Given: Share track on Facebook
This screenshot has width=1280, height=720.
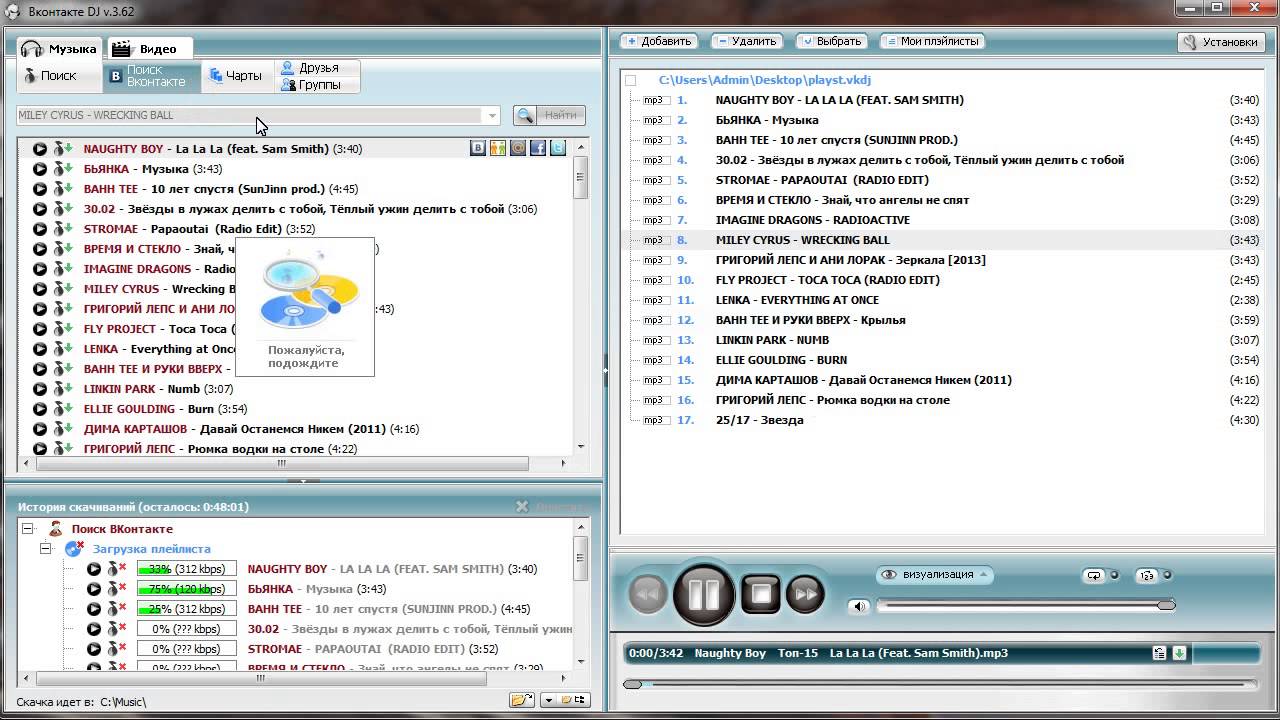Looking at the screenshot, I should click(x=538, y=148).
